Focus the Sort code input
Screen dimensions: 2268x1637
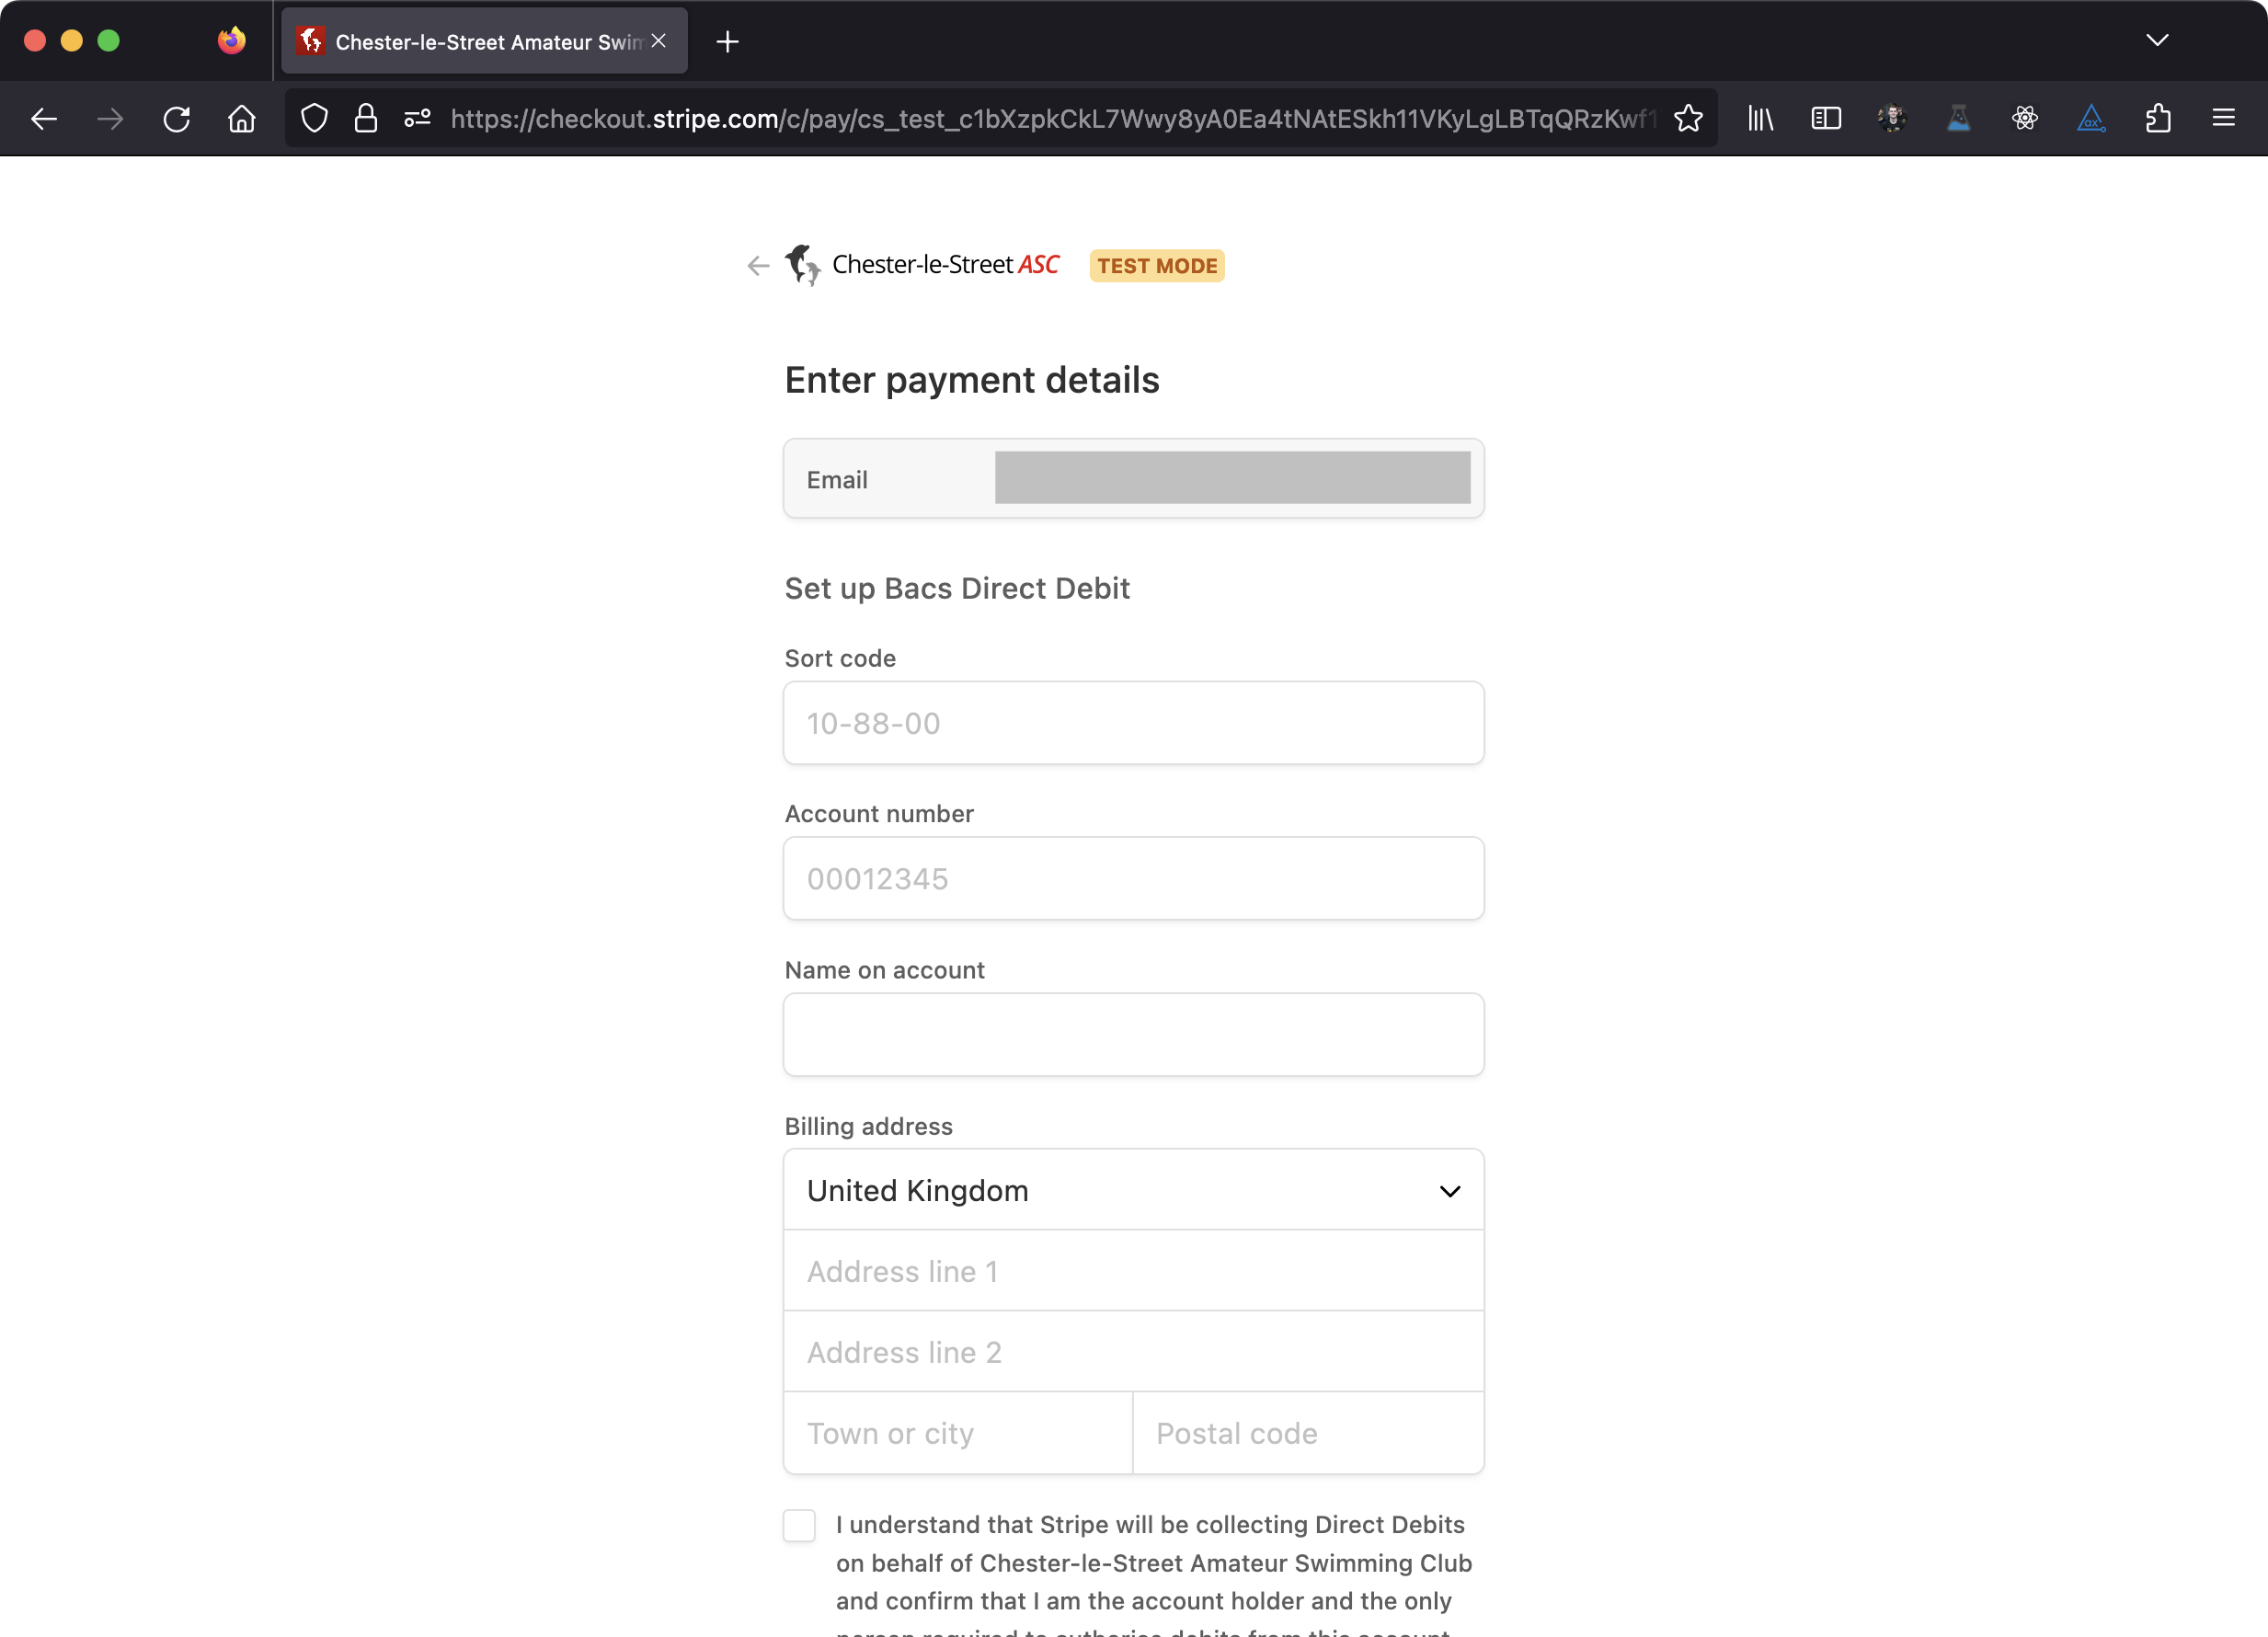tap(1133, 723)
